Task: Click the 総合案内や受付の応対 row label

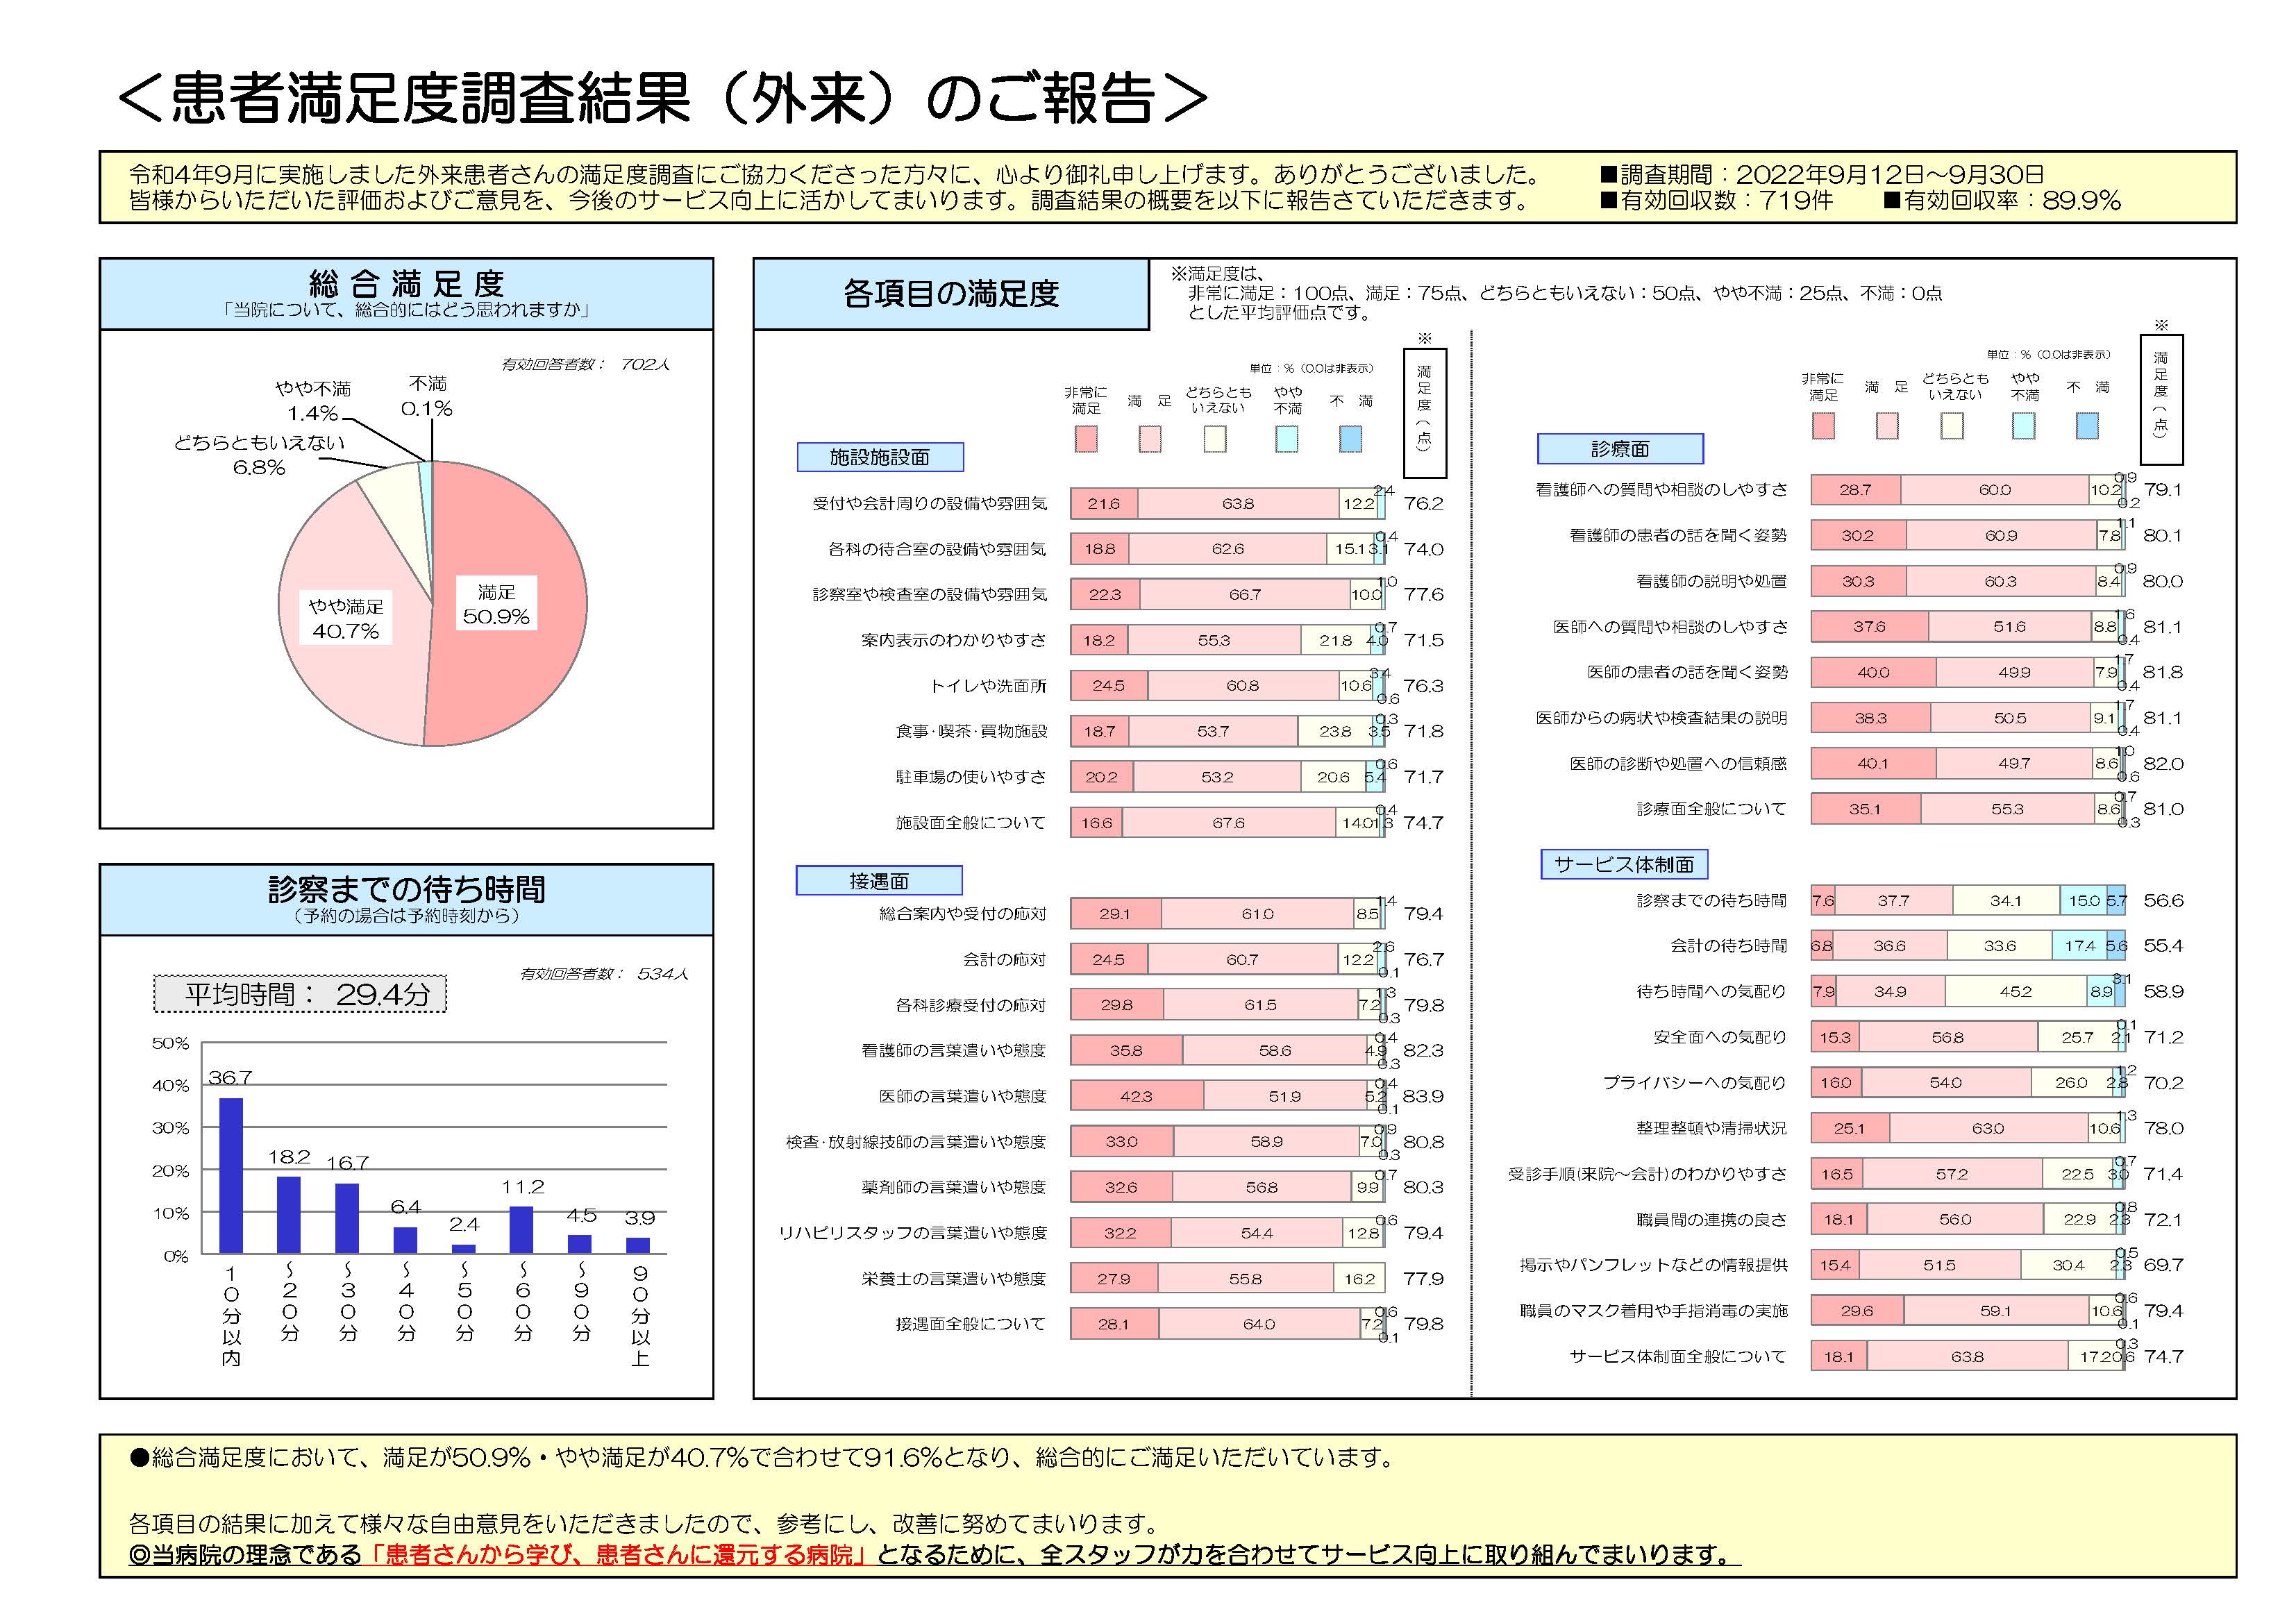Action: 963,914
